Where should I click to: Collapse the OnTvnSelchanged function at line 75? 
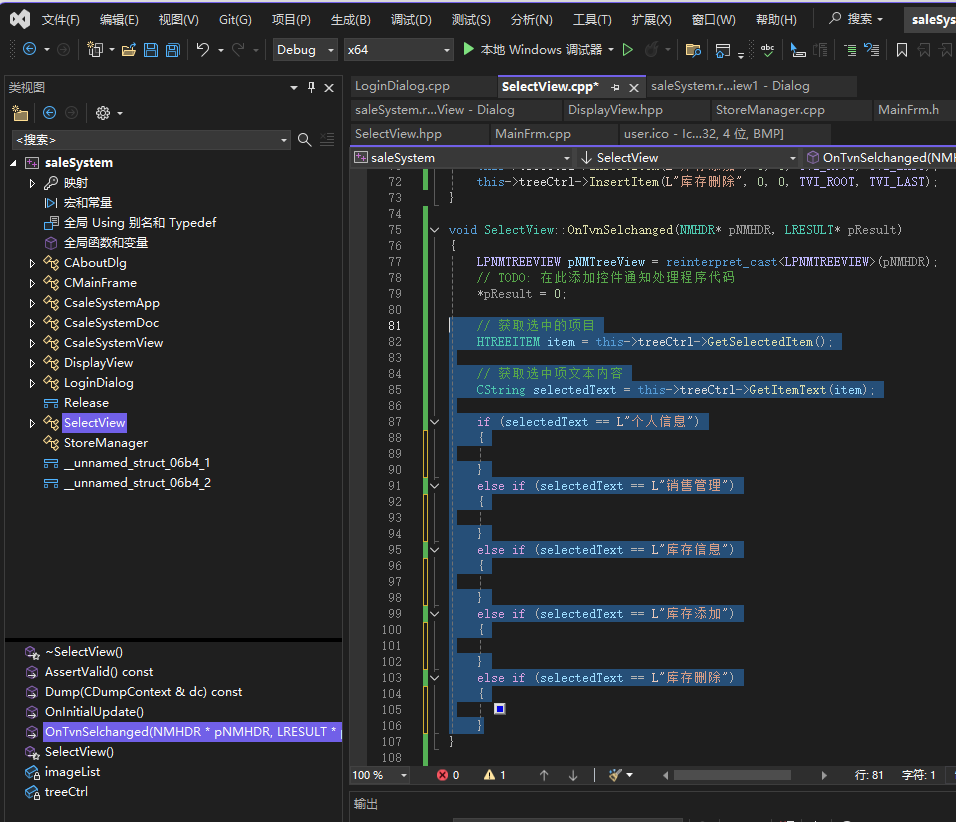coord(435,230)
